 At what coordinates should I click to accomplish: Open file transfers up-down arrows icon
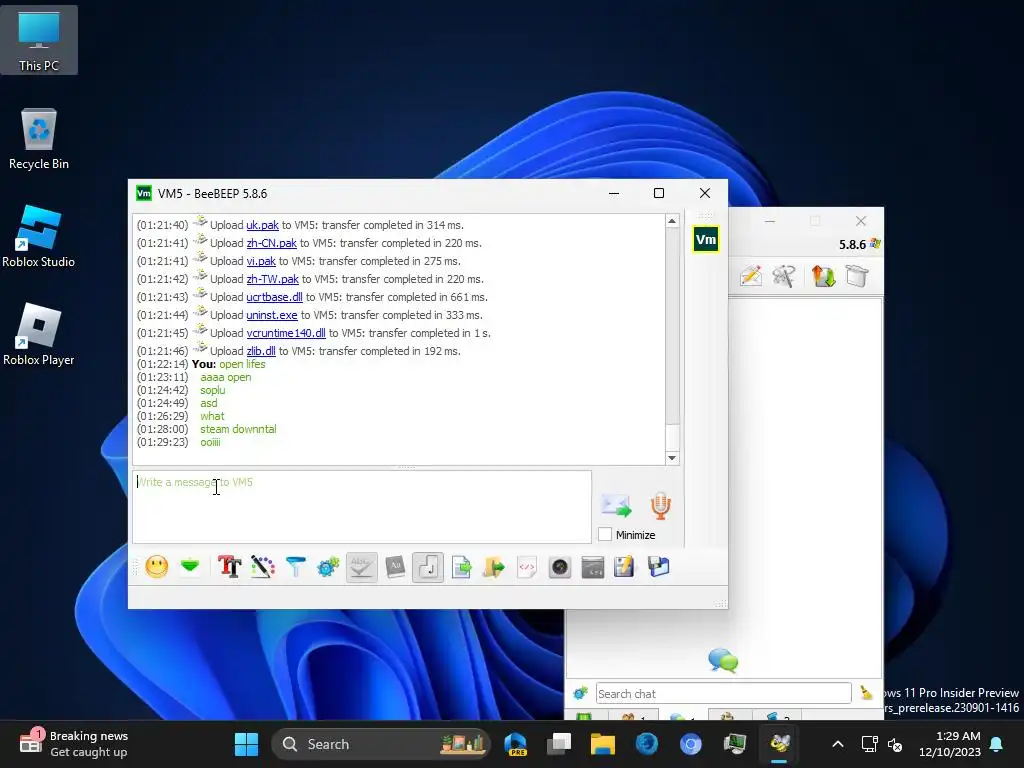(x=824, y=276)
